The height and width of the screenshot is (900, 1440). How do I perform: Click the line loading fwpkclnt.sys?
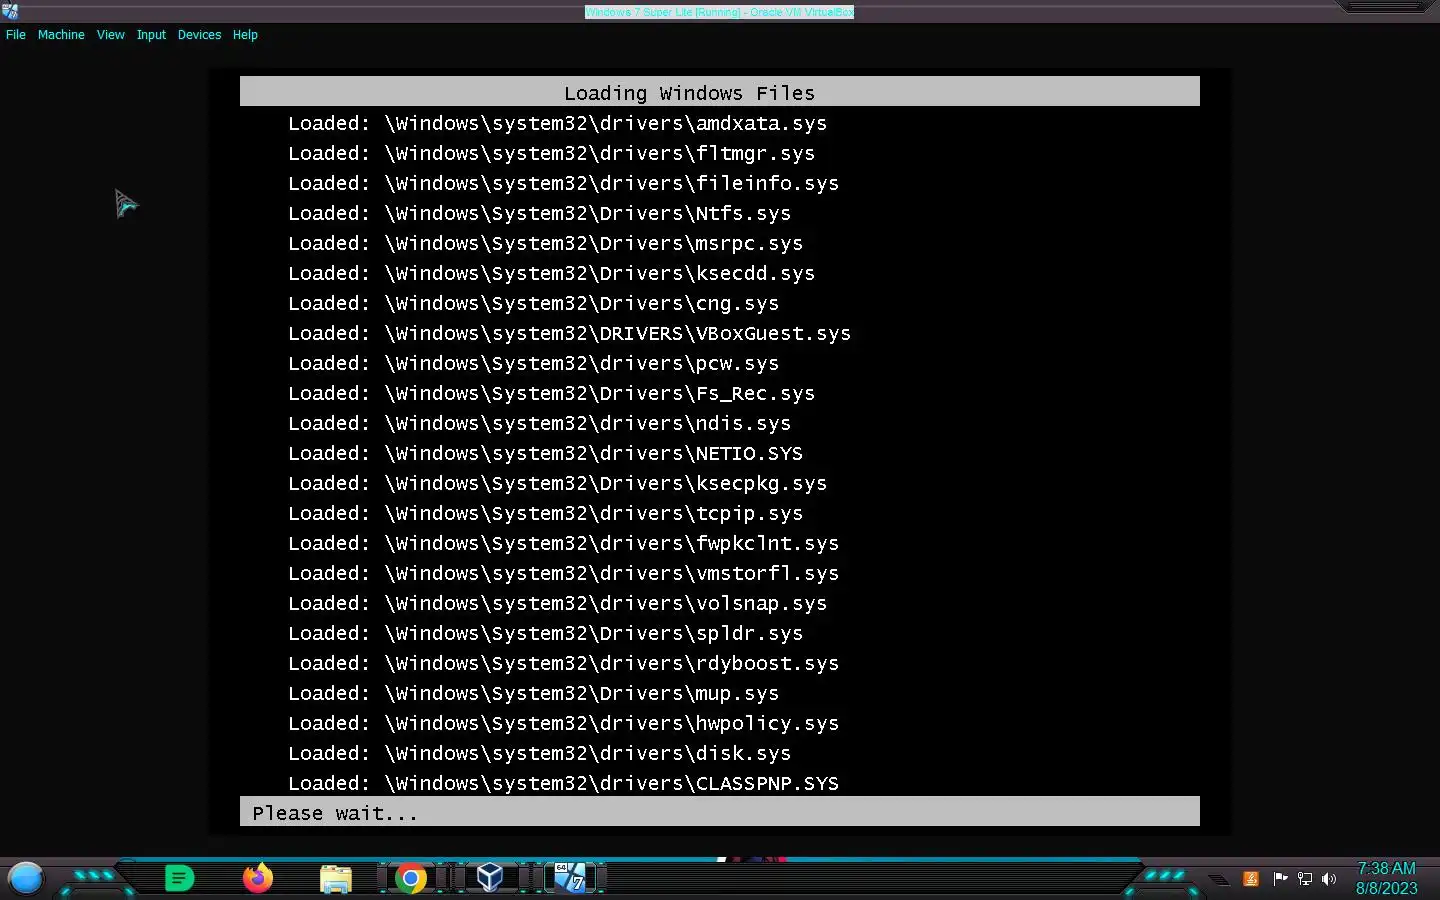(x=563, y=543)
